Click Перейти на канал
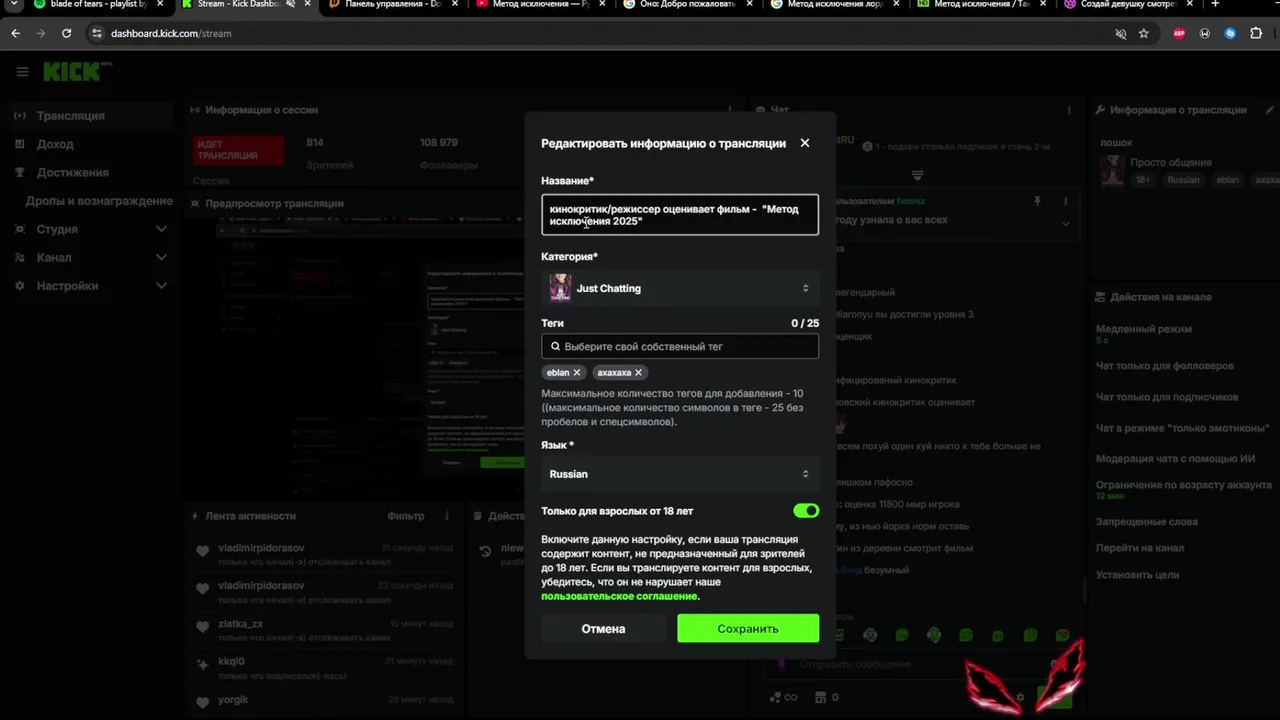 [1139, 548]
